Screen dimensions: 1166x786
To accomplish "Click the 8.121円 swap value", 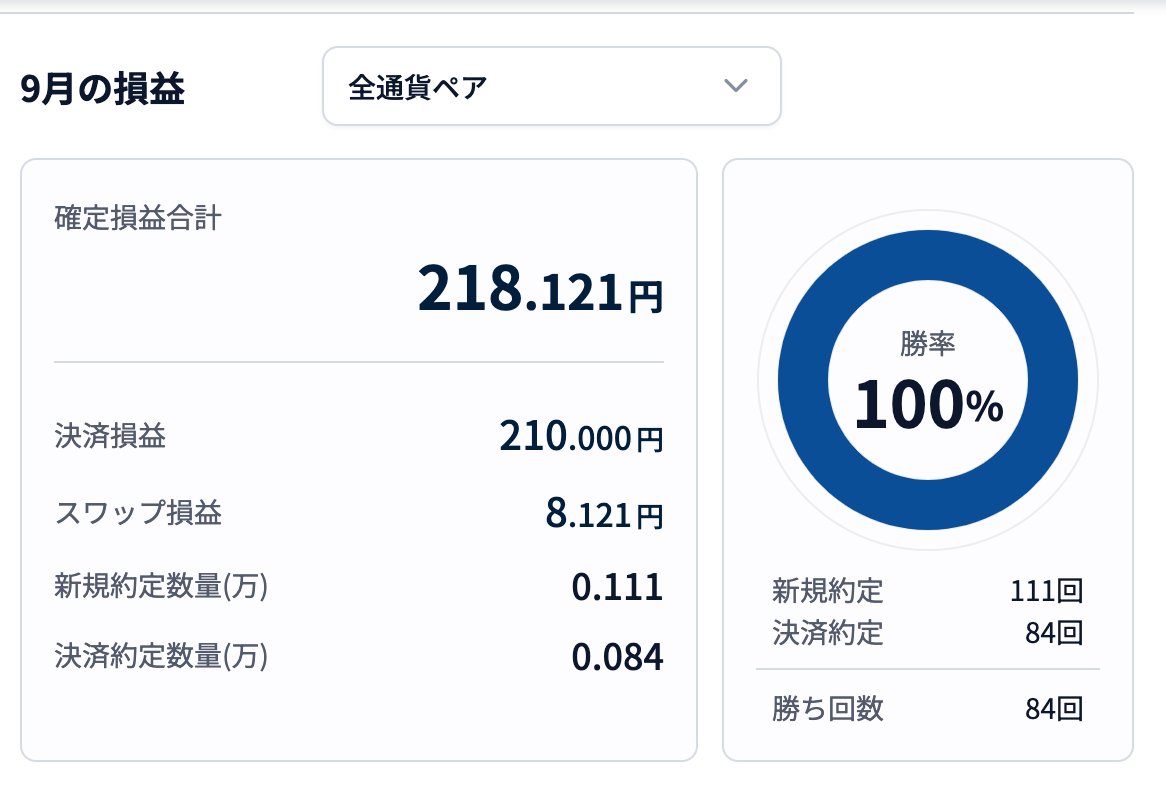I will [x=604, y=513].
